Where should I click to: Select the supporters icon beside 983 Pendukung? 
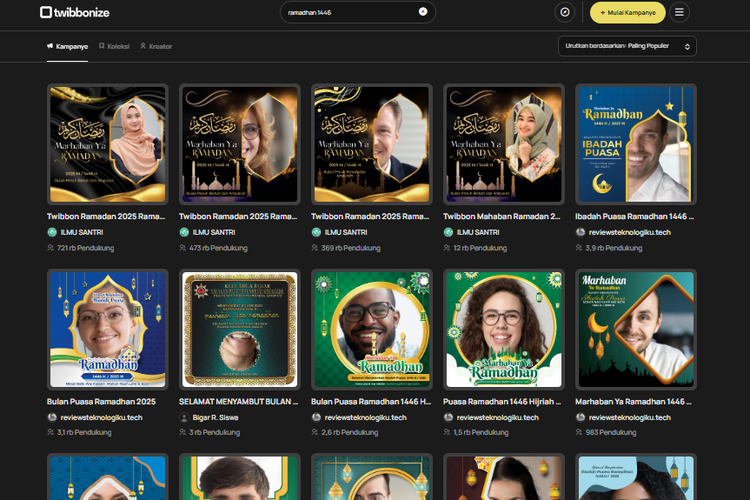578,432
